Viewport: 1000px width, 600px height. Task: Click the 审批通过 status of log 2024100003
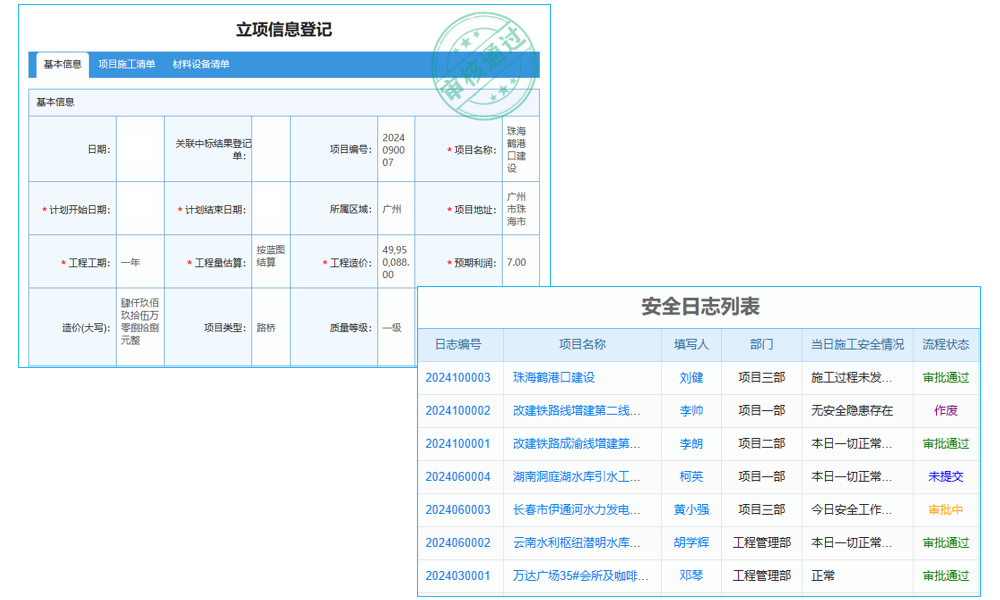click(944, 377)
